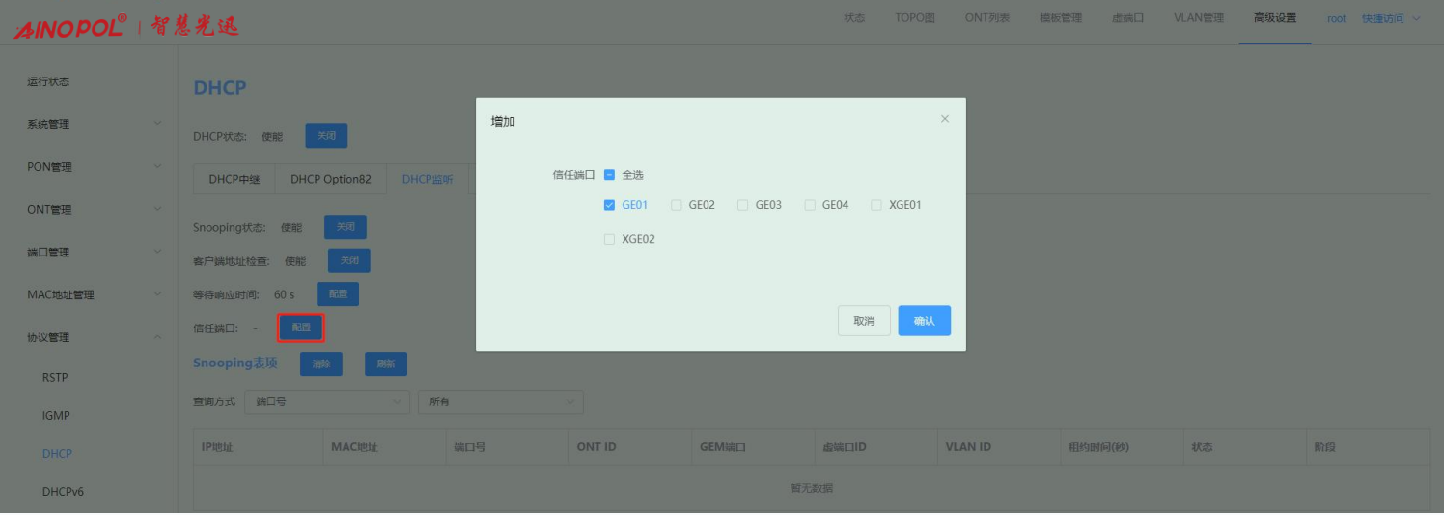Select the XGE01 port checkbox
Screen dimensions: 1444x515
coord(876,205)
